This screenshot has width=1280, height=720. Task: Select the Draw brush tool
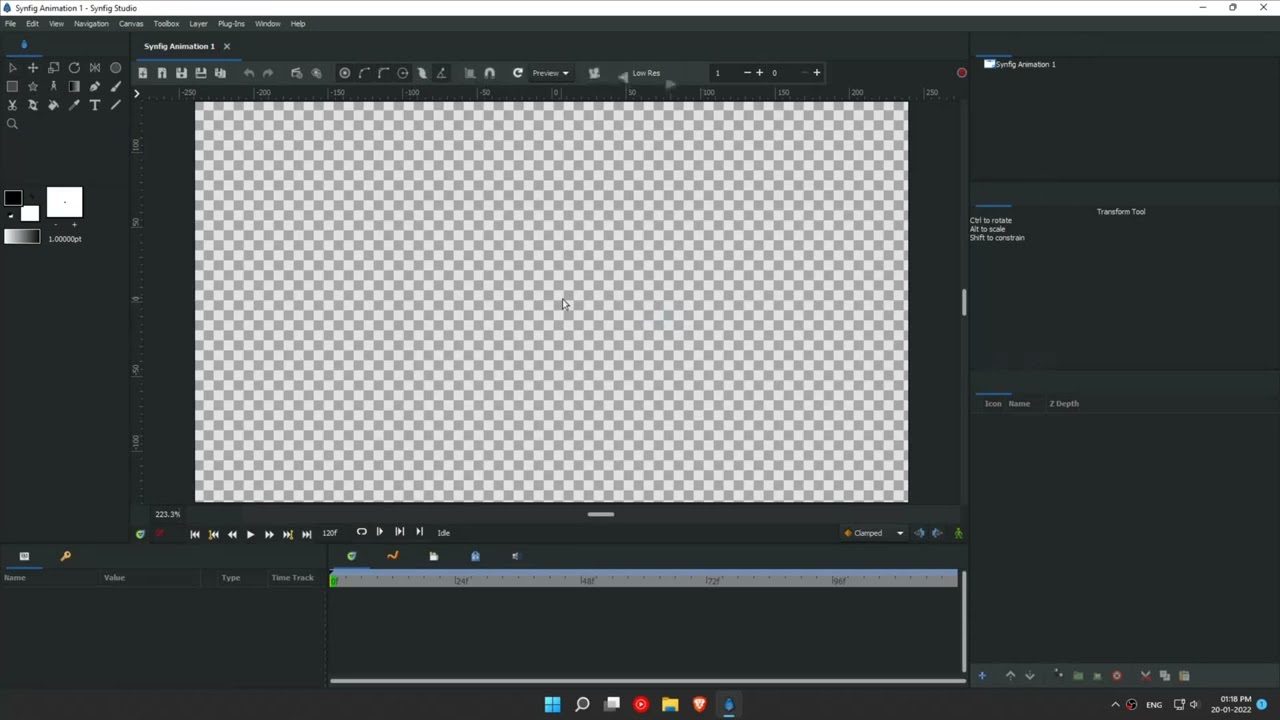click(116, 87)
